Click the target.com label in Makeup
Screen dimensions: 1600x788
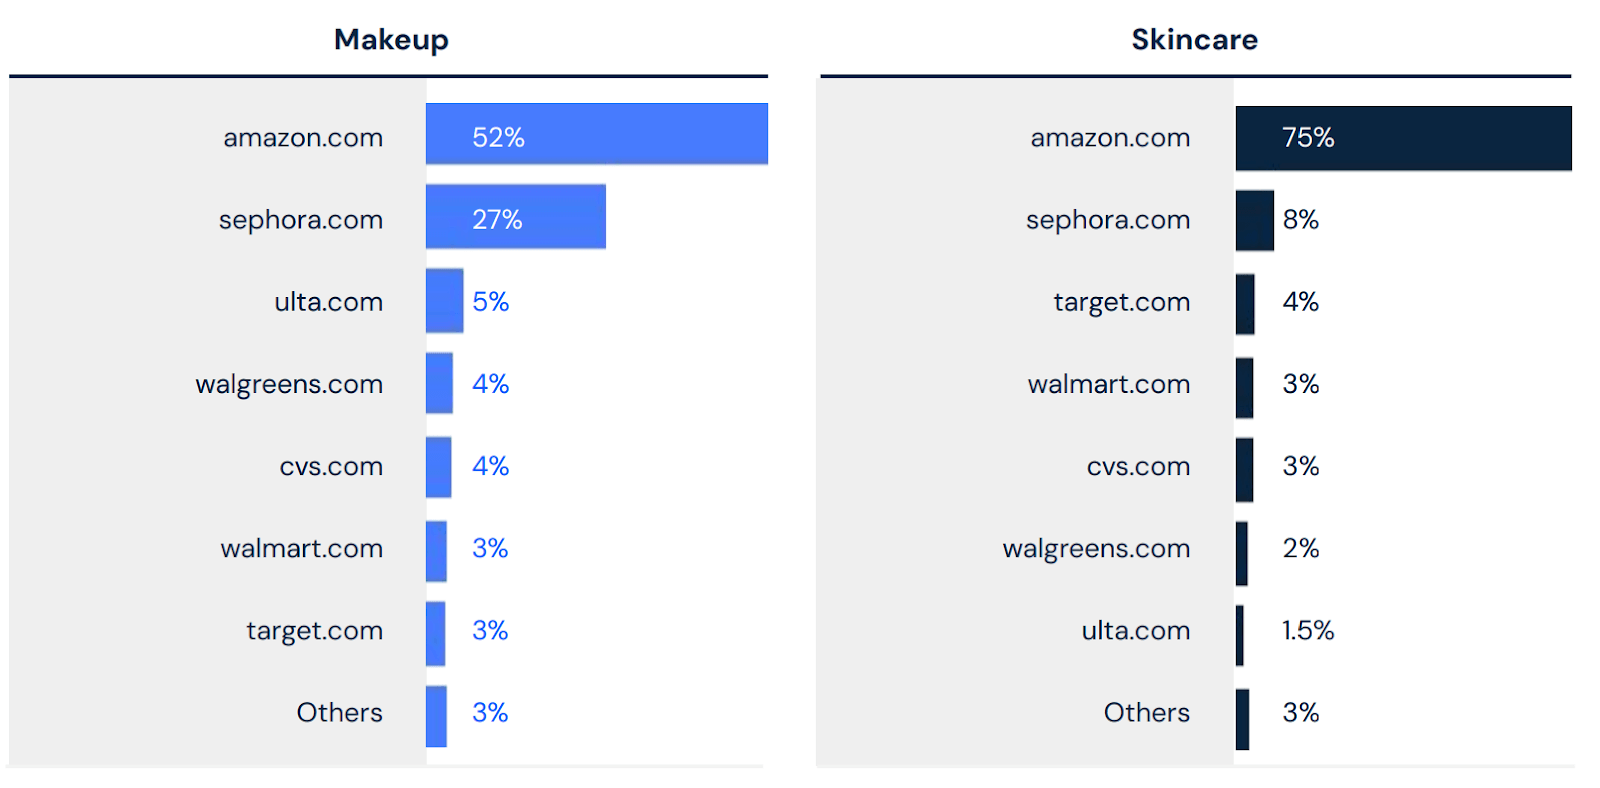click(314, 632)
